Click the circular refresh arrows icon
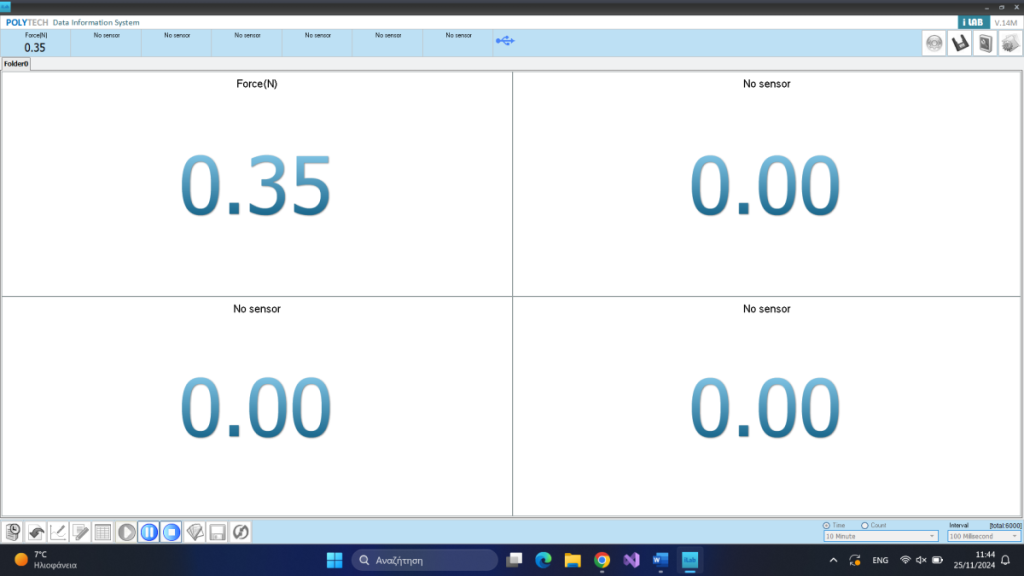This screenshot has width=1024, height=576. pos(240,532)
